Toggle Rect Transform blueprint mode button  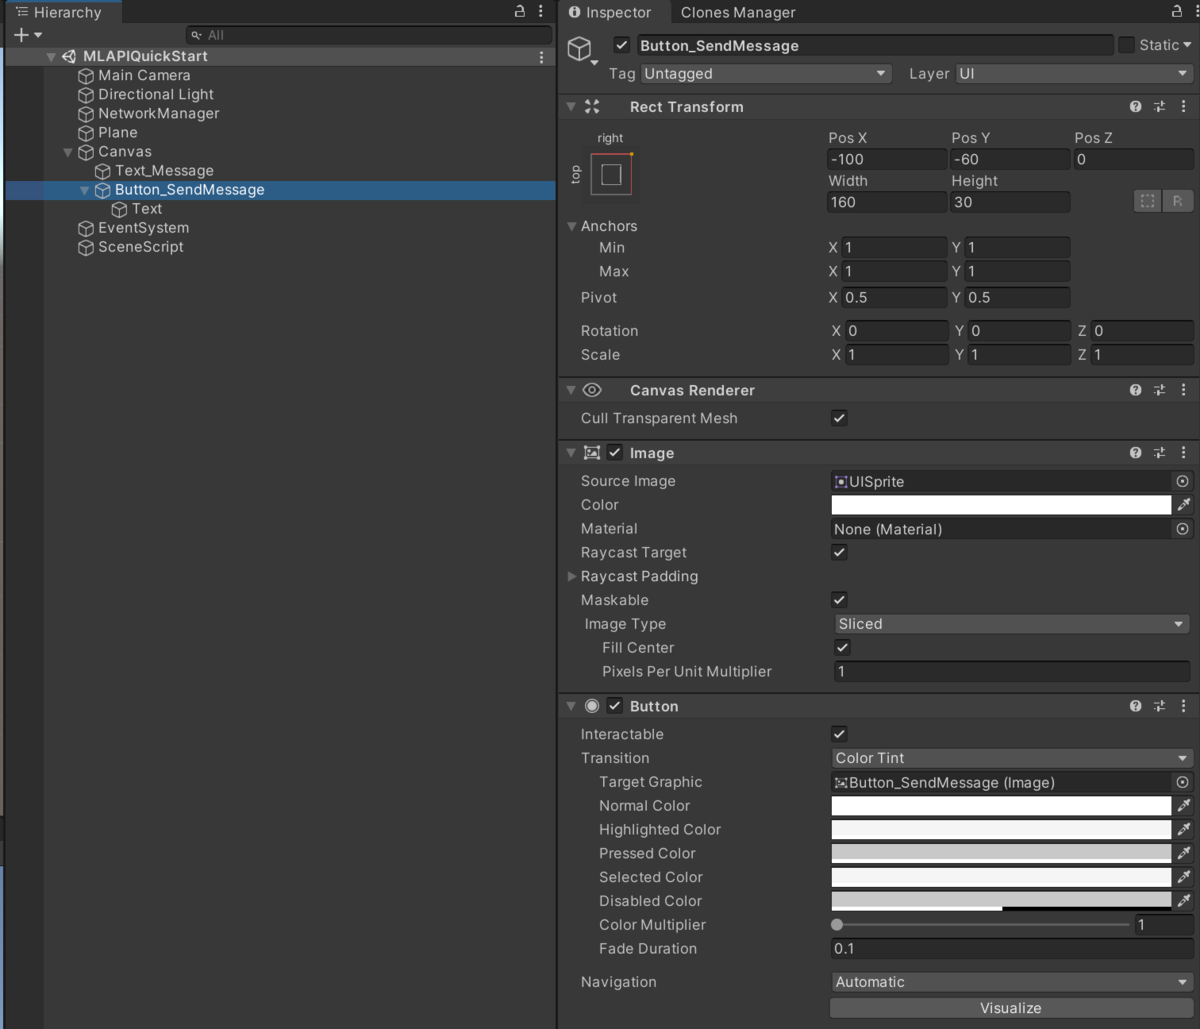coord(1148,201)
